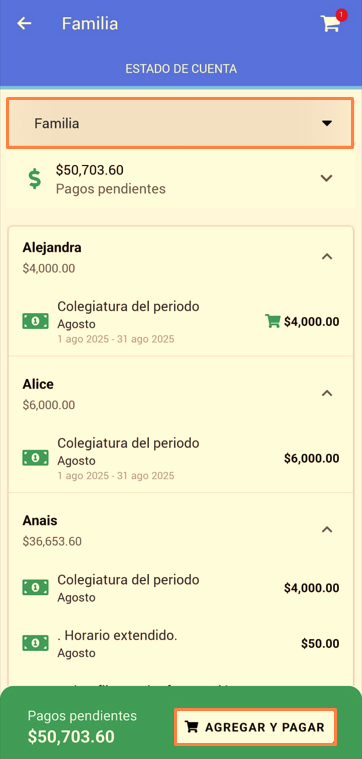
Task: Open the shopping cart with badge
Action: point(332,22)
